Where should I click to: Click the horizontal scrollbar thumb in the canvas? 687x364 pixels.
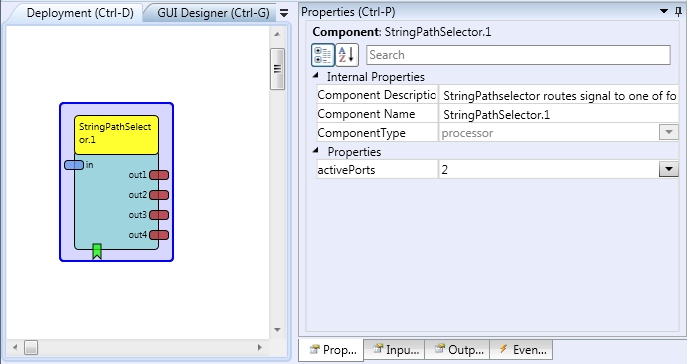pyautogui.click(x=31, y=347)
